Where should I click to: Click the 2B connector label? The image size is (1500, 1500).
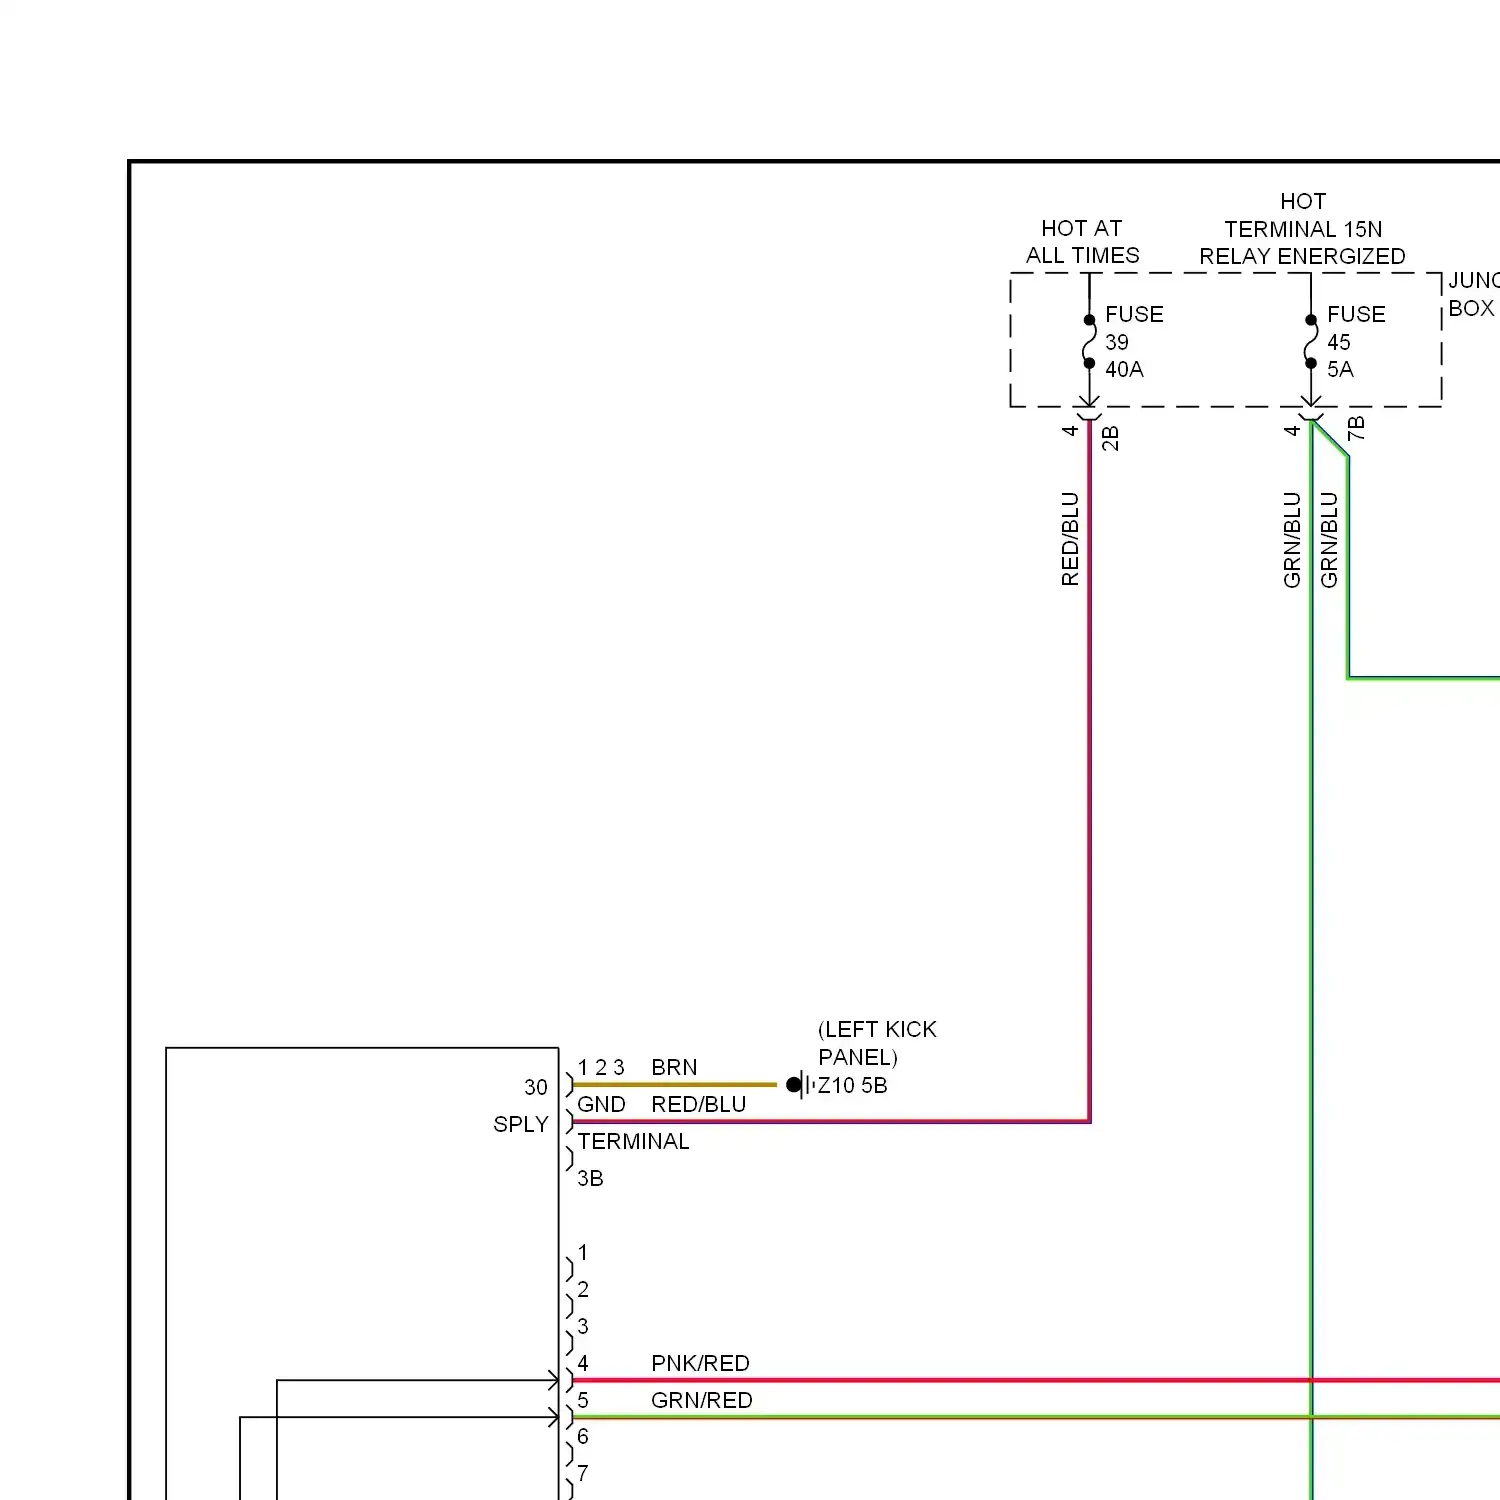[x=1110, y=438]
